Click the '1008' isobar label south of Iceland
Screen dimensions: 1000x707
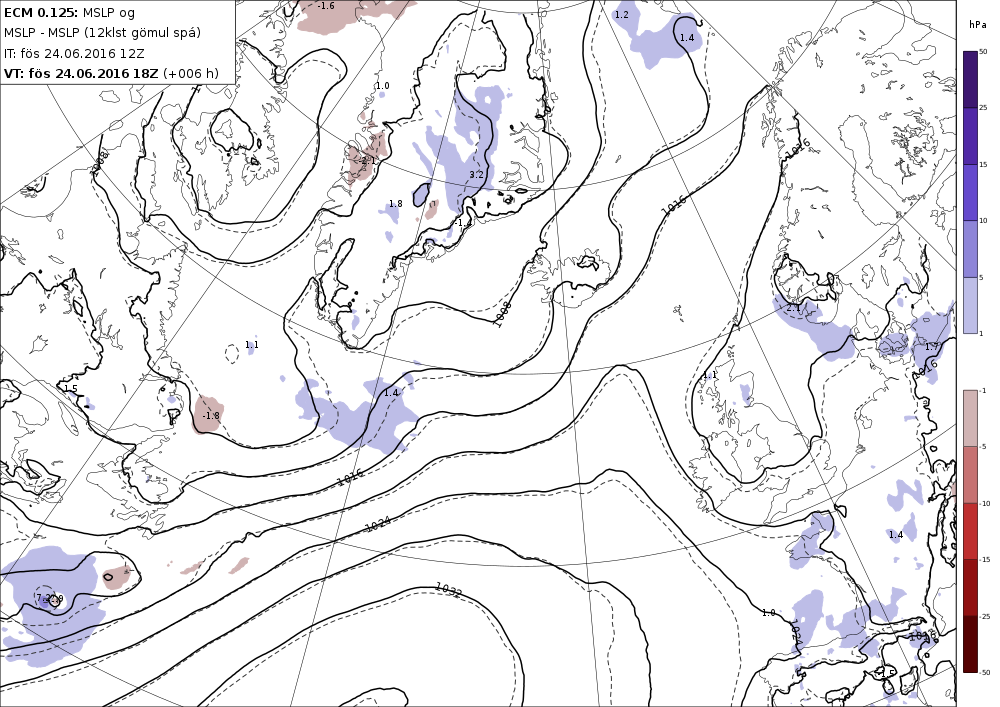(503, 314)
